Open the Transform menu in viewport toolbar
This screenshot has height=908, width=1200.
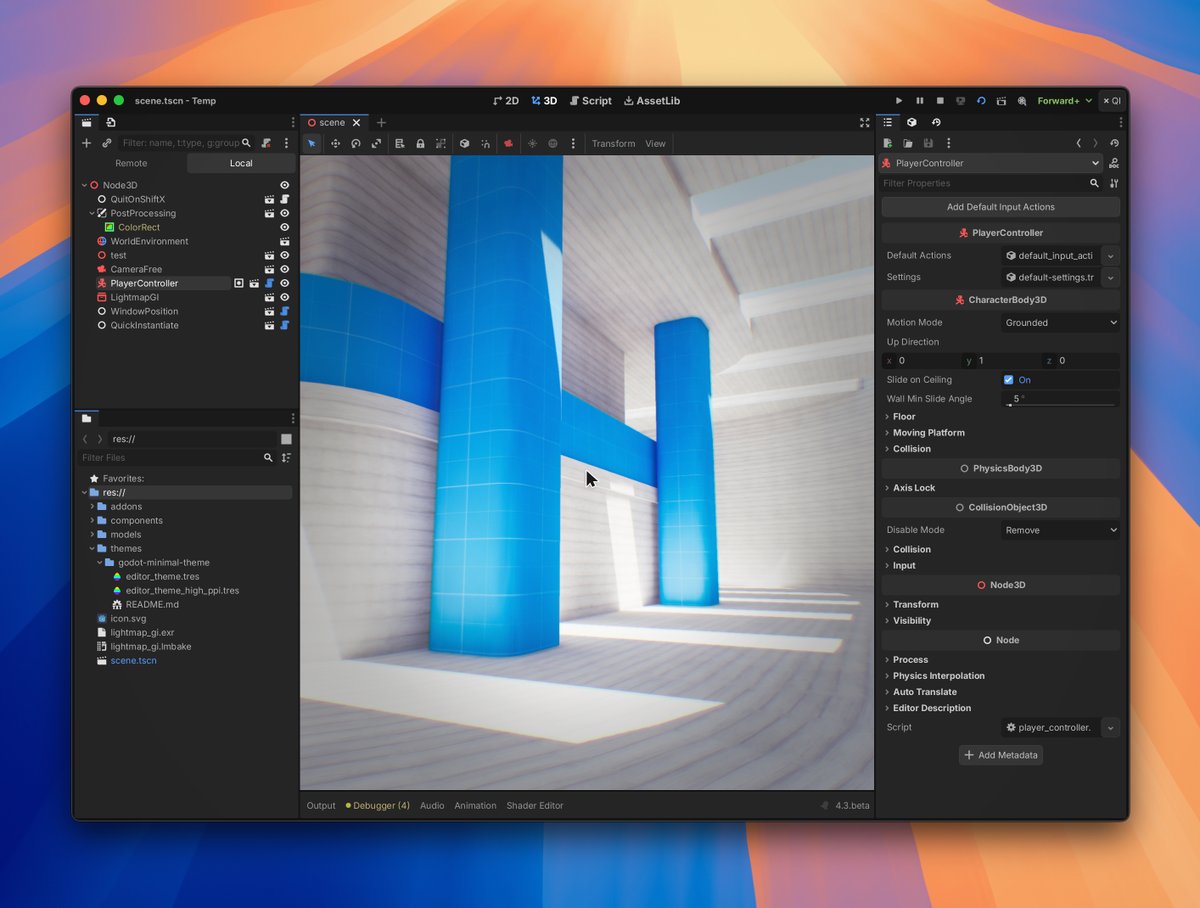click(613, 144)
